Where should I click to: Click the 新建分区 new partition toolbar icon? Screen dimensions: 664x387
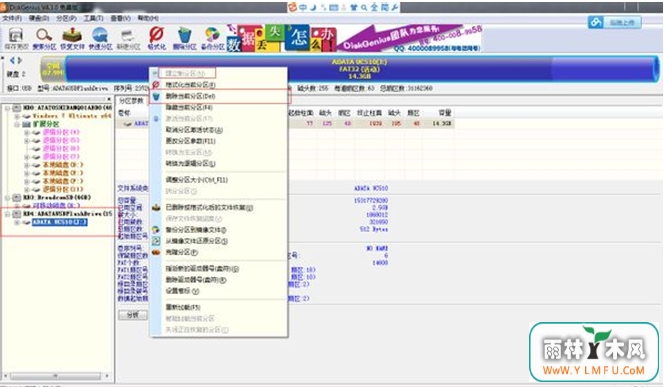128,38
